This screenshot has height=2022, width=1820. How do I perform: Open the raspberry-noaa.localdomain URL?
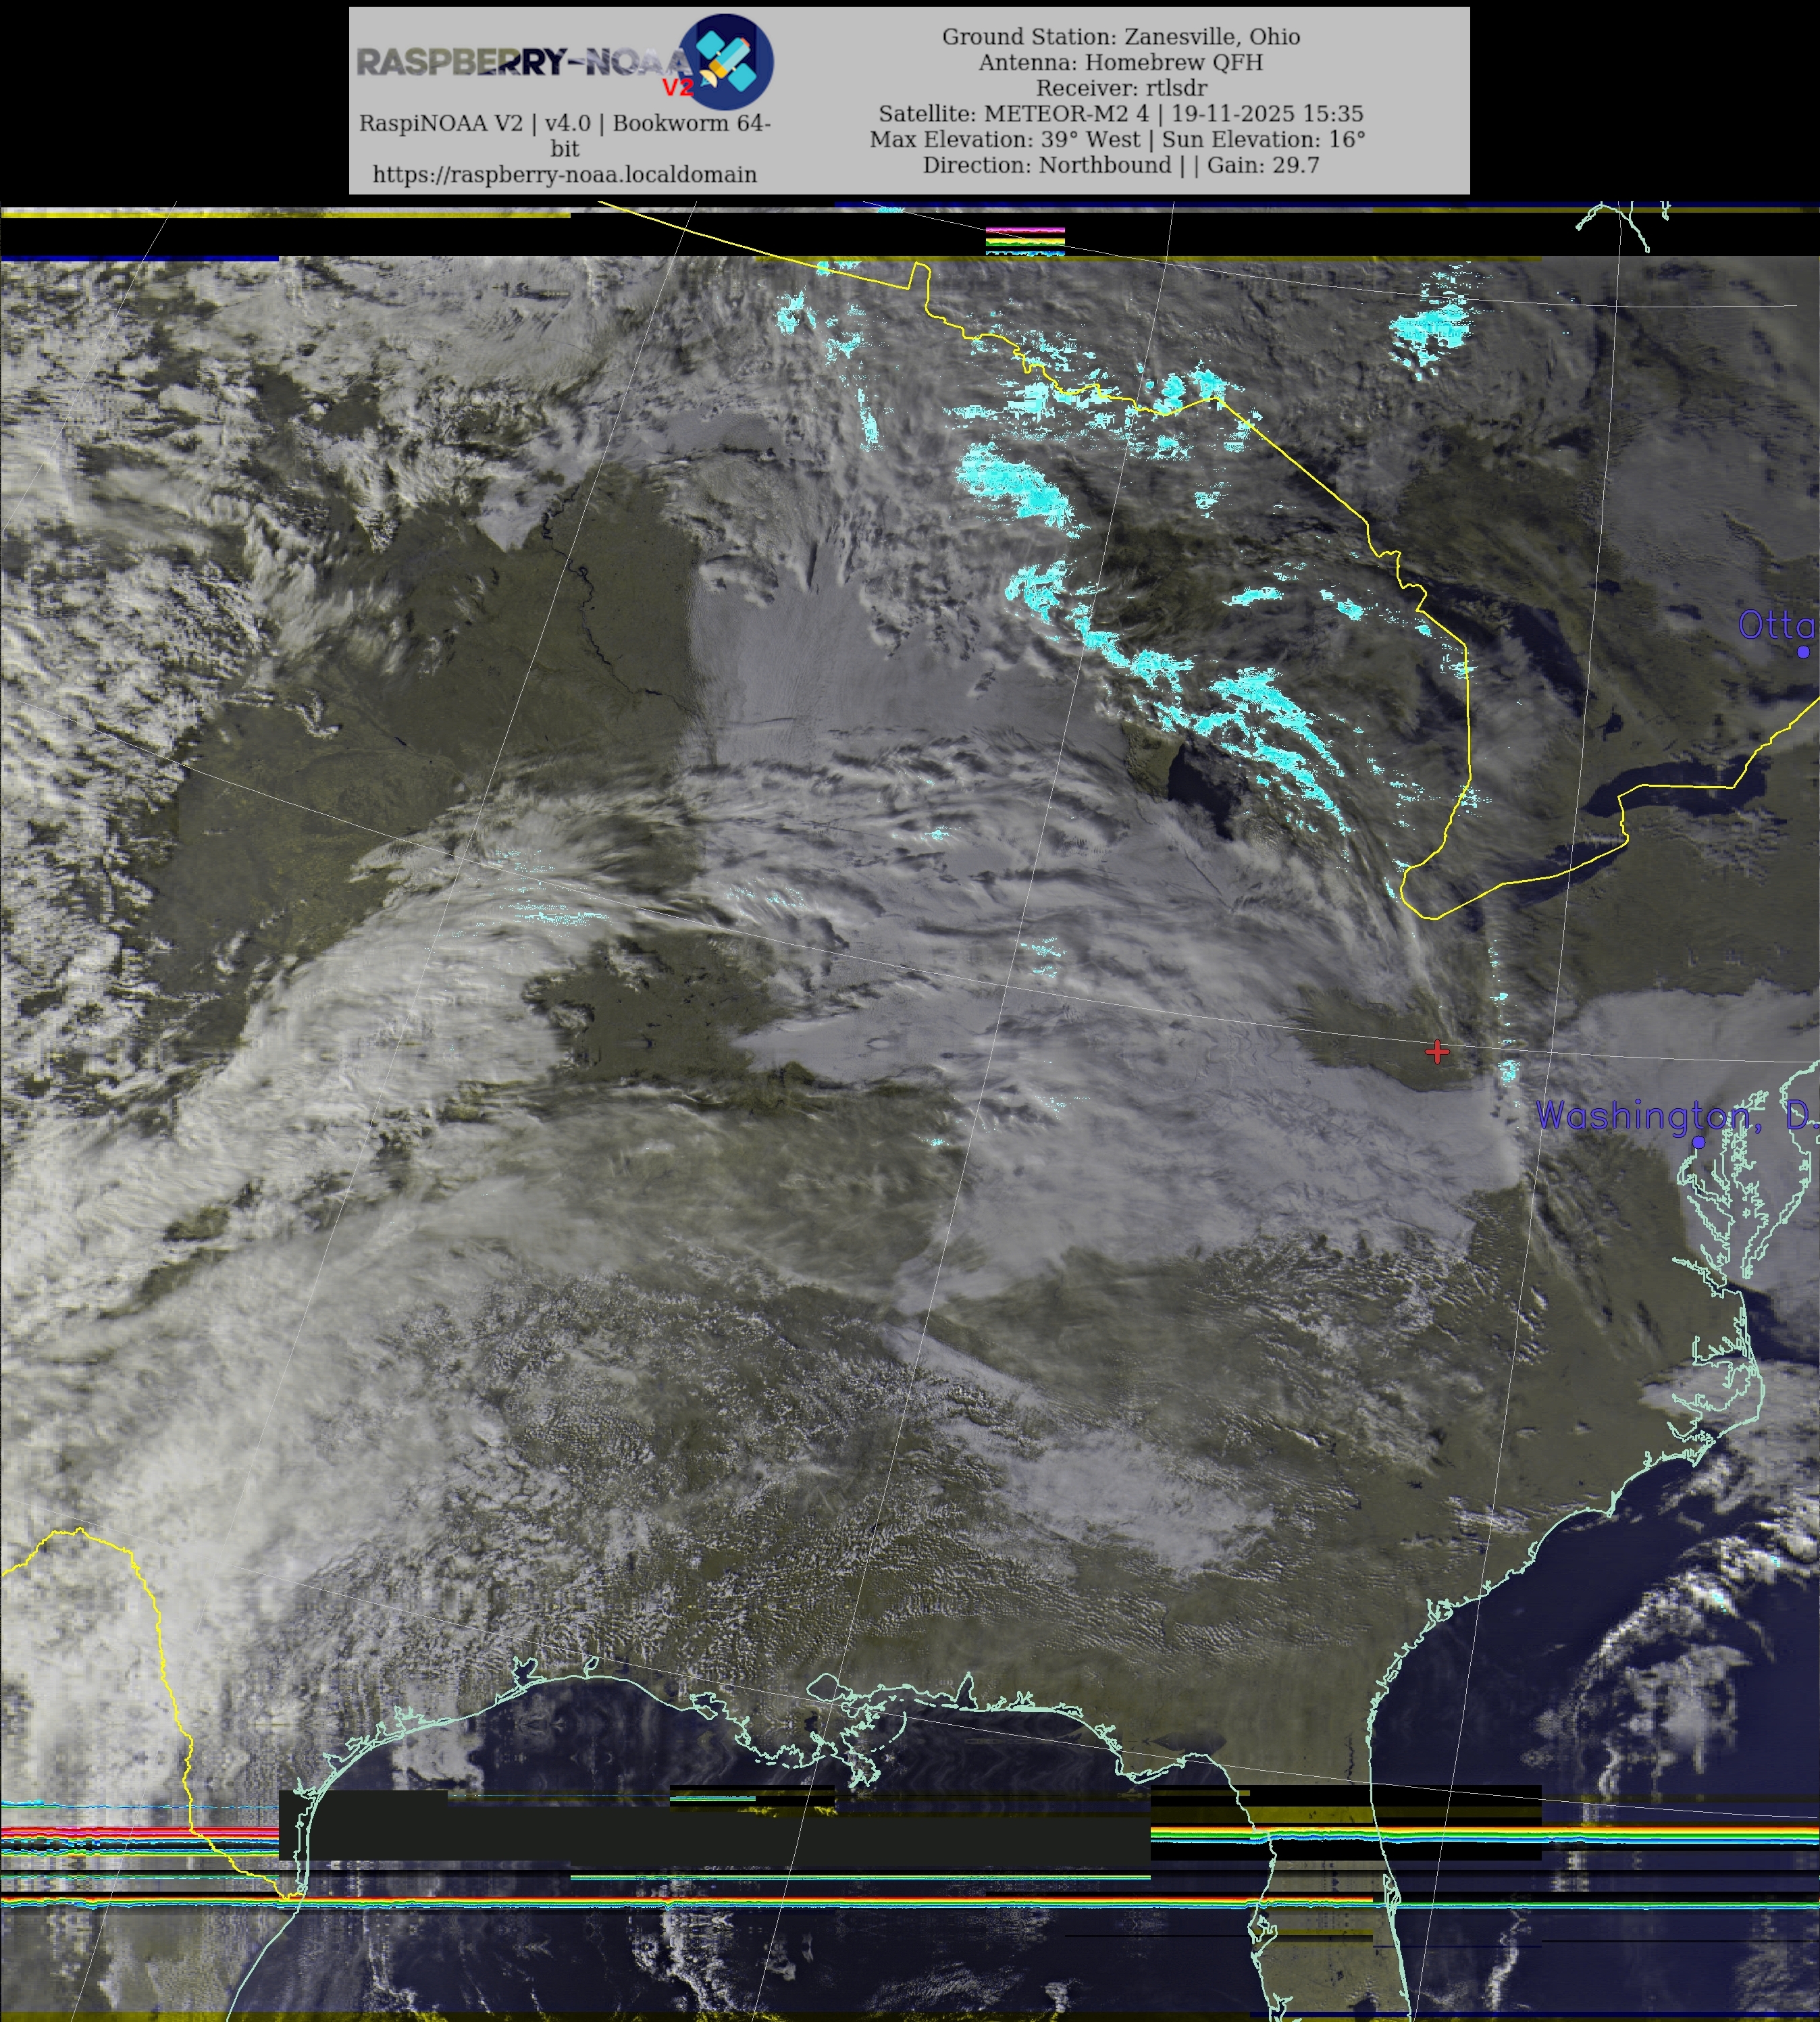564,174
